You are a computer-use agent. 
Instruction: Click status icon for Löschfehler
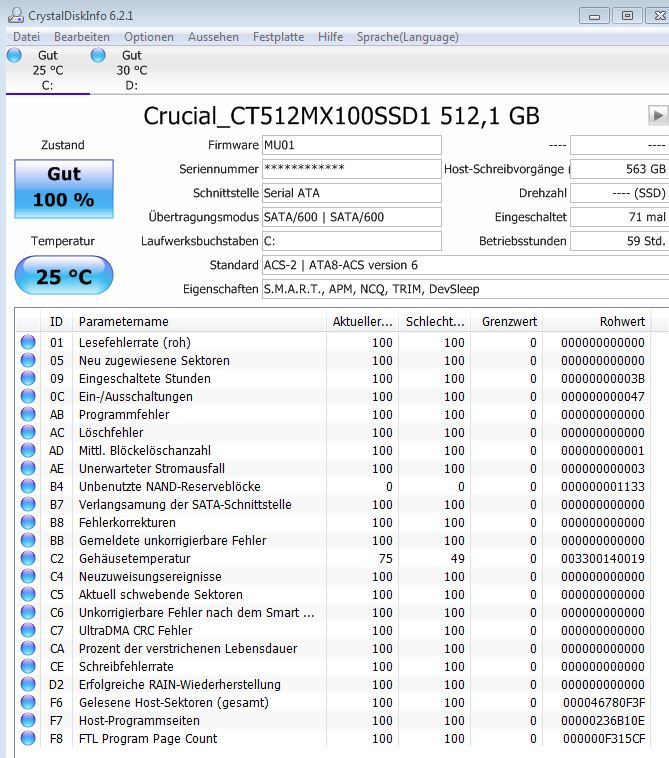pyautogui.click(x=28, y=432)
